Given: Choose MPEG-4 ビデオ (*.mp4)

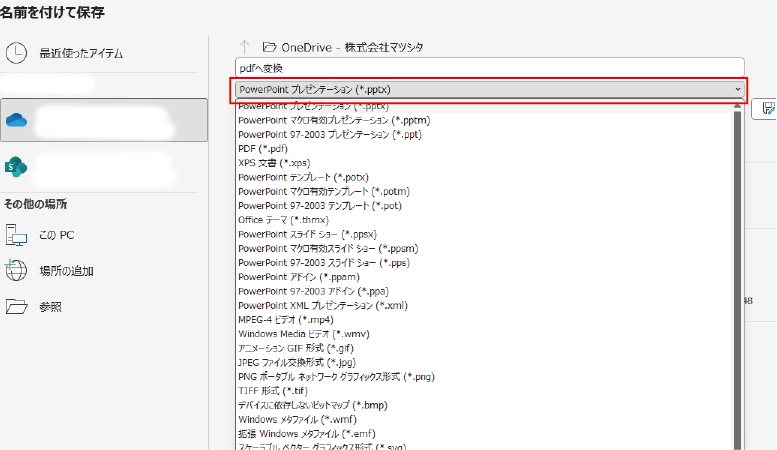Looking at the screenshot, I should (x=285, y=320).
